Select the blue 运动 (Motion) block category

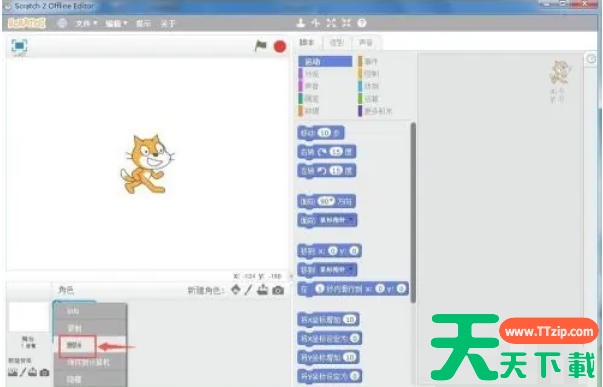[x=325, y=62]
